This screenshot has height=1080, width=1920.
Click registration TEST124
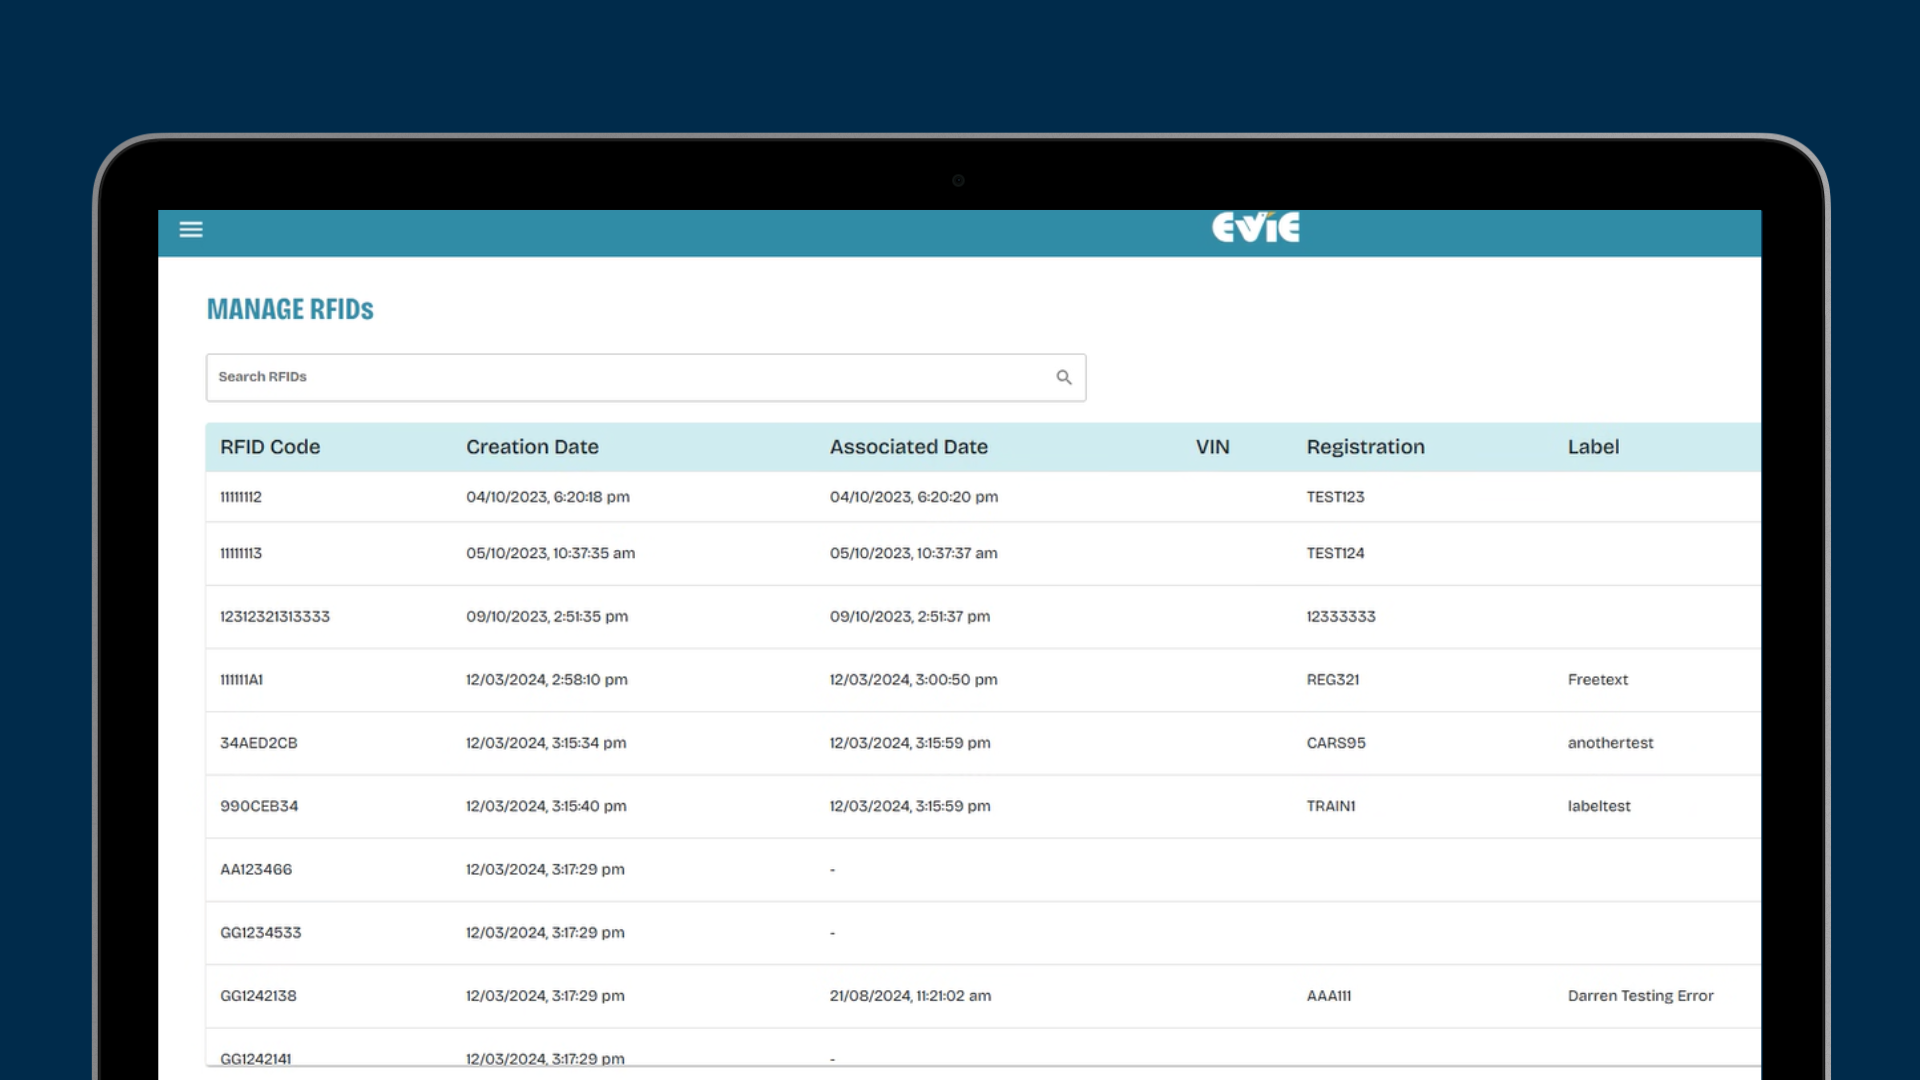click(x=1335, y=553)
